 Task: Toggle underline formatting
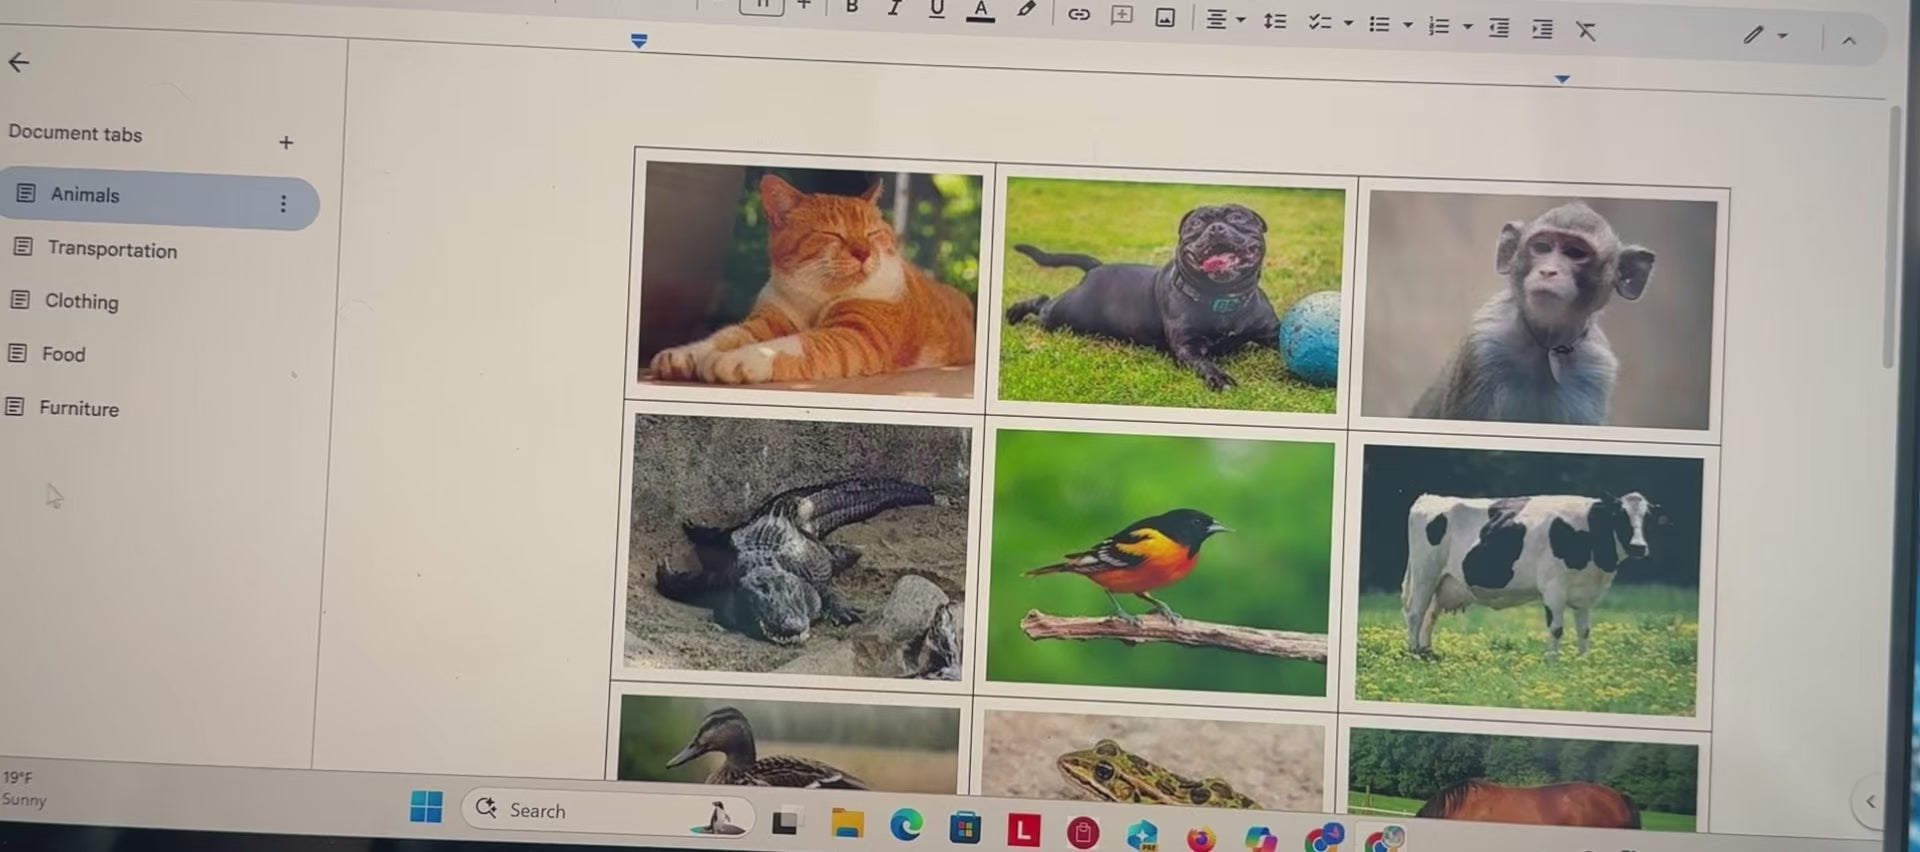(936, 10)
